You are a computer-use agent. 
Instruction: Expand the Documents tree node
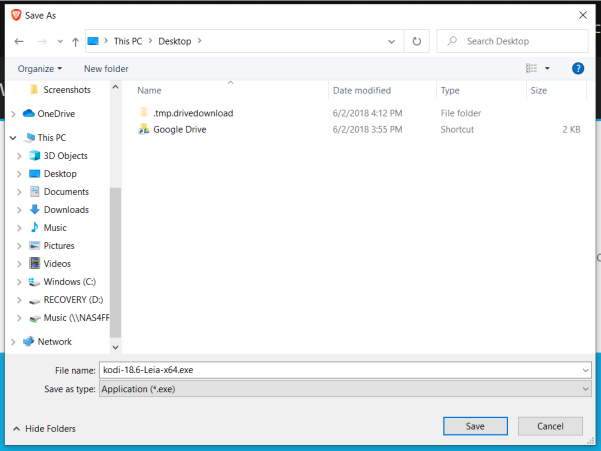[x=19, y=192]
